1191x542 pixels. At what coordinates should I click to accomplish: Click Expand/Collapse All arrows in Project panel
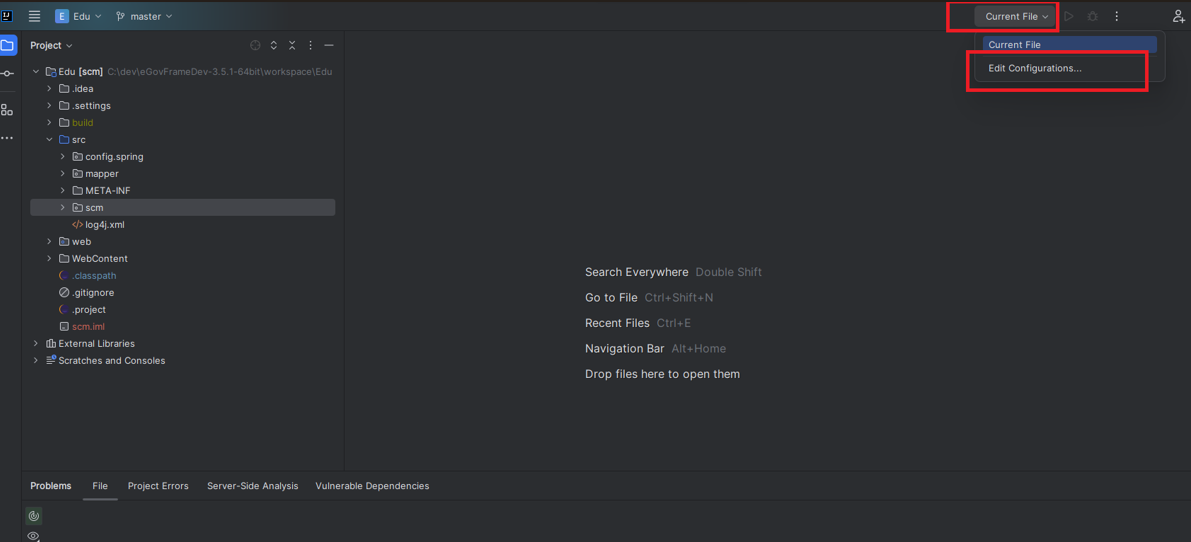274,46
